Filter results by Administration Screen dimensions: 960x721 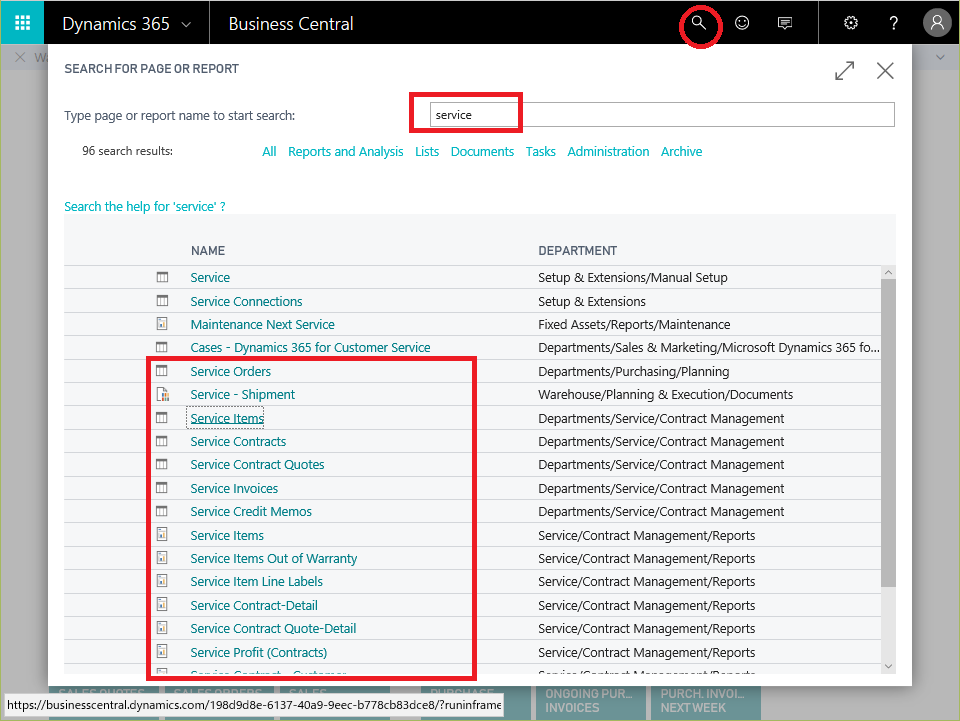coord(608,152)
